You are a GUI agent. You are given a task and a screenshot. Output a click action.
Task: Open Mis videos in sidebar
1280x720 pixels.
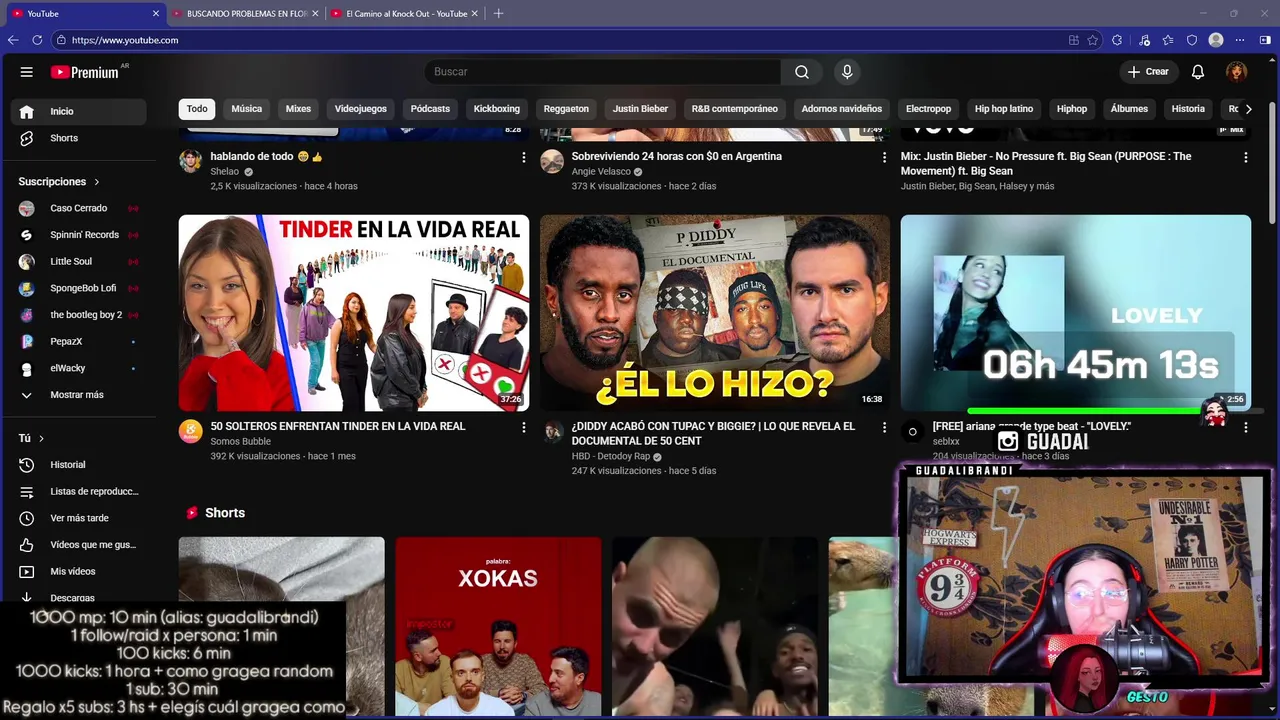79,572
